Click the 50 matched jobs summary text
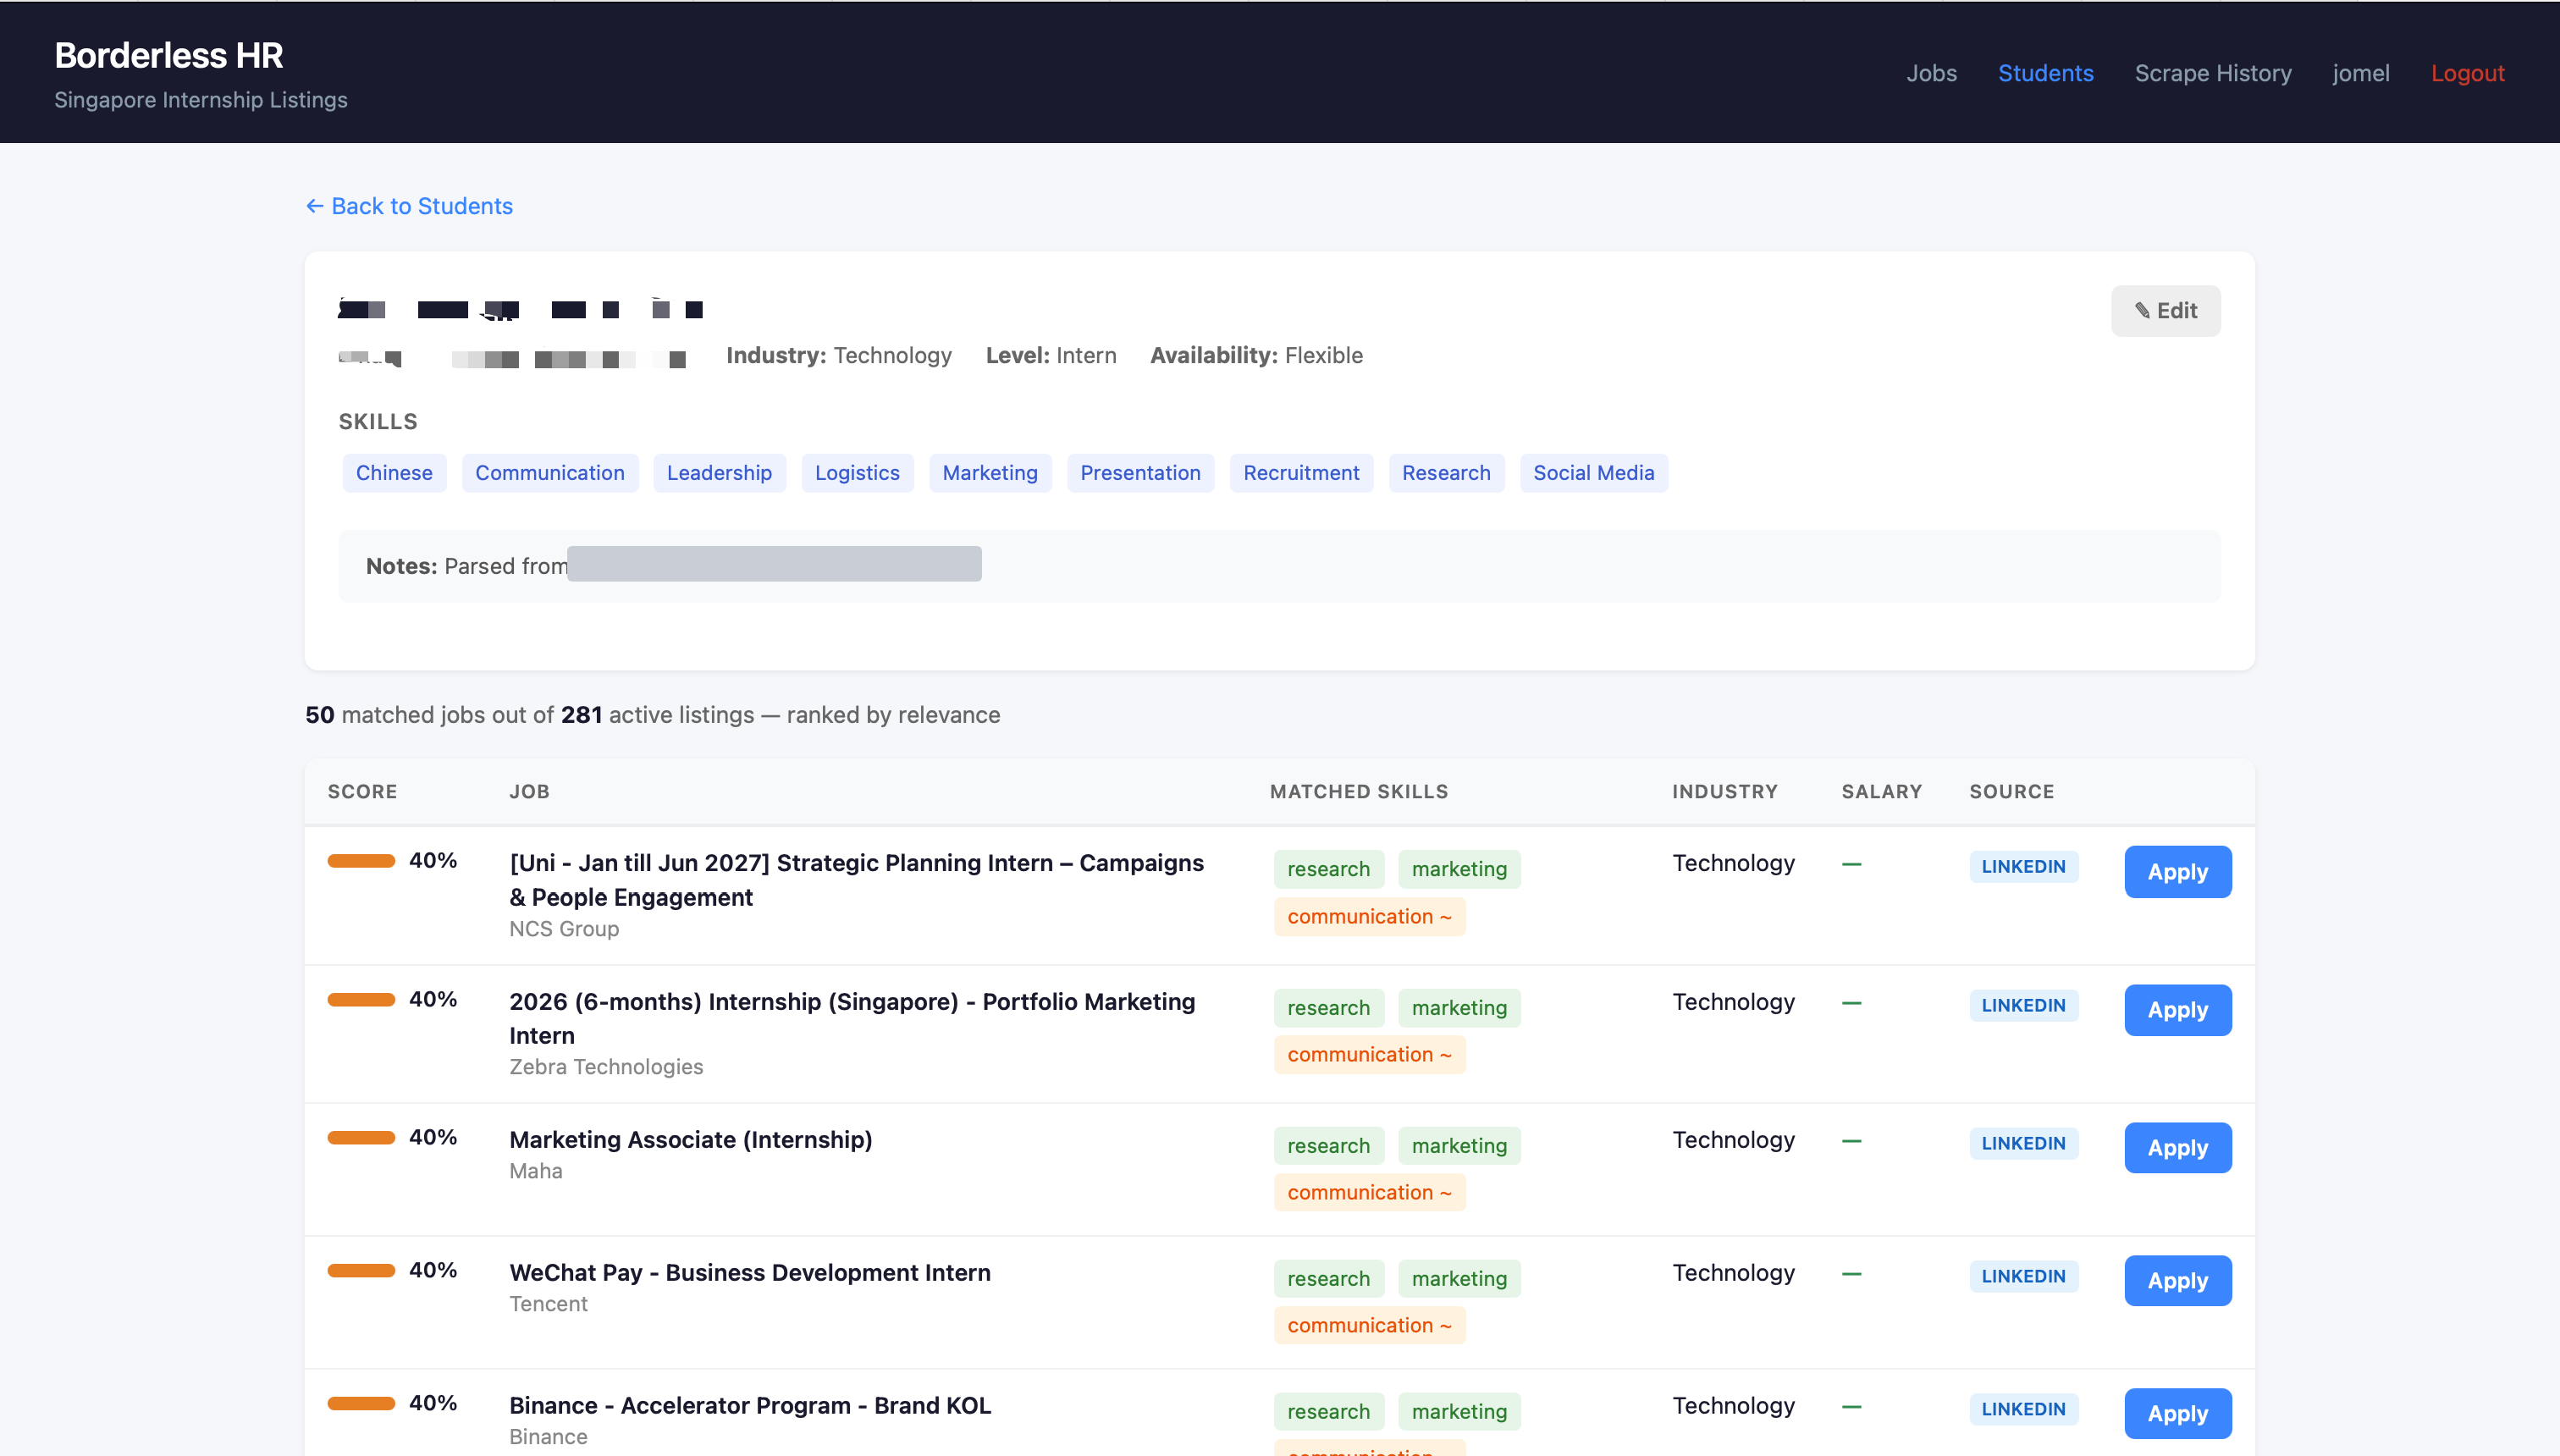Image resolution: width=2560 pixels, height=1456 pixels. (652, 715)
